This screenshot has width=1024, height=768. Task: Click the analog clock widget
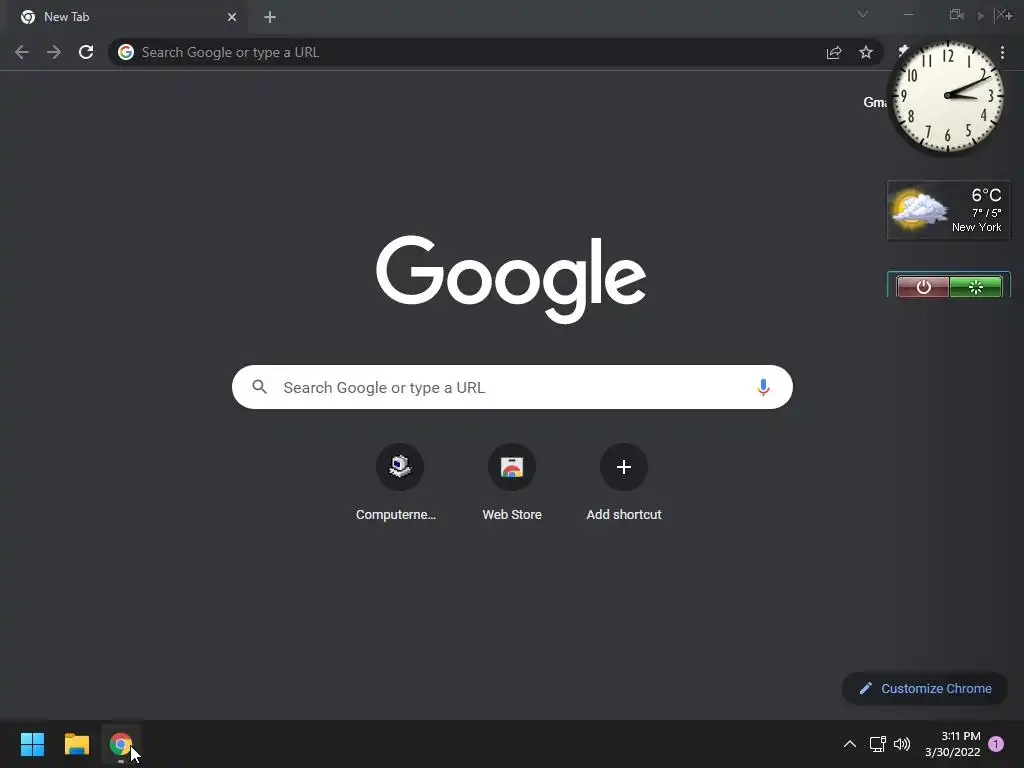click(947, 97)
